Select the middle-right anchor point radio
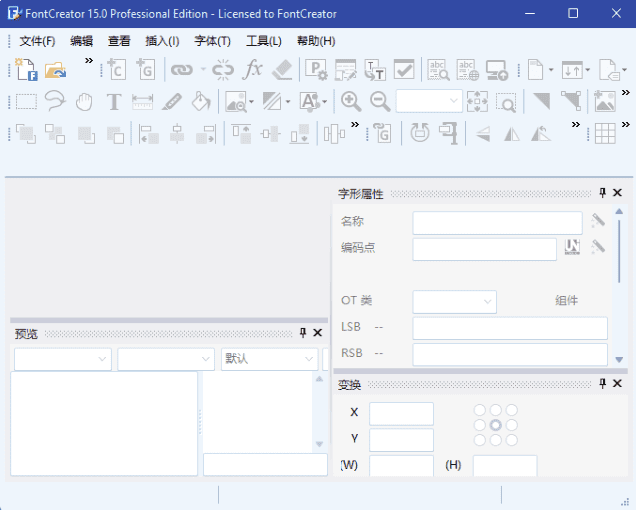This screenshot has height=510, width=636. (512, 425)
